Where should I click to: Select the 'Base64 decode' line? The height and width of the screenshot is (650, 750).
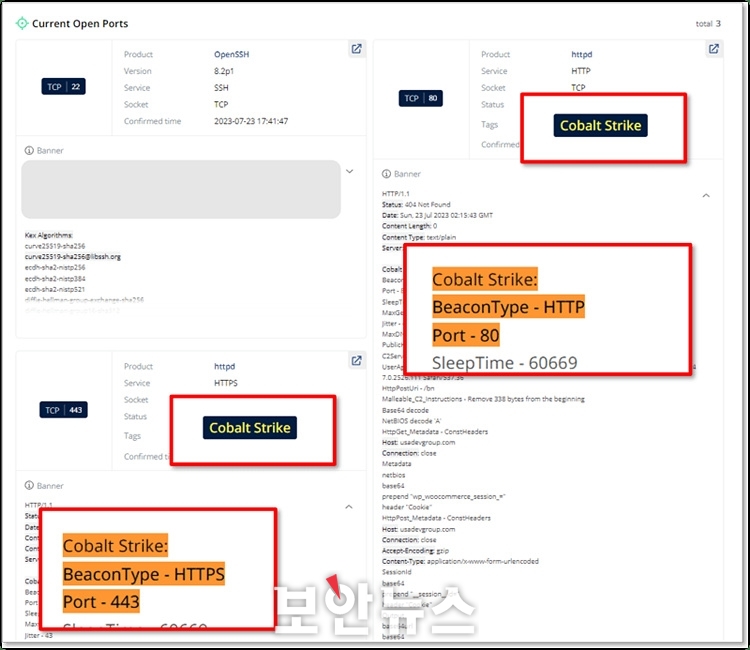405,410
